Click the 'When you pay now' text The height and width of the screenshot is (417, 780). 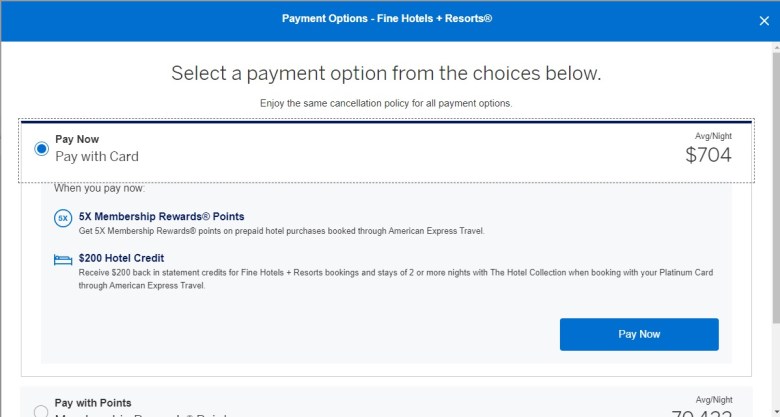tap(99, 188)
